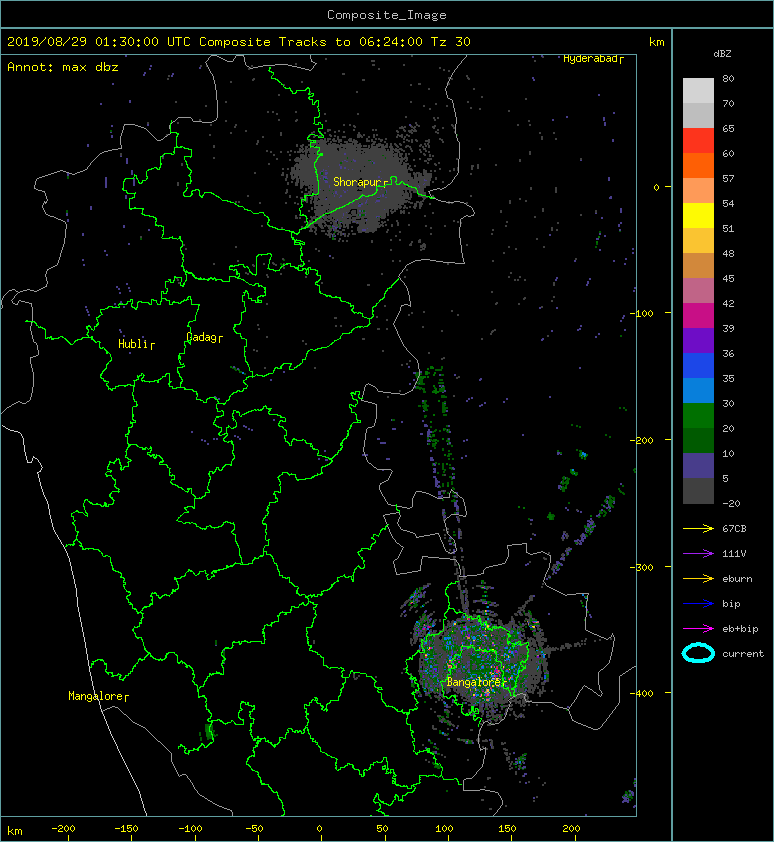774x842 pixels.
Task: Select the slate purple 5–10 dBZ color band
Action: tap(698, 466)
